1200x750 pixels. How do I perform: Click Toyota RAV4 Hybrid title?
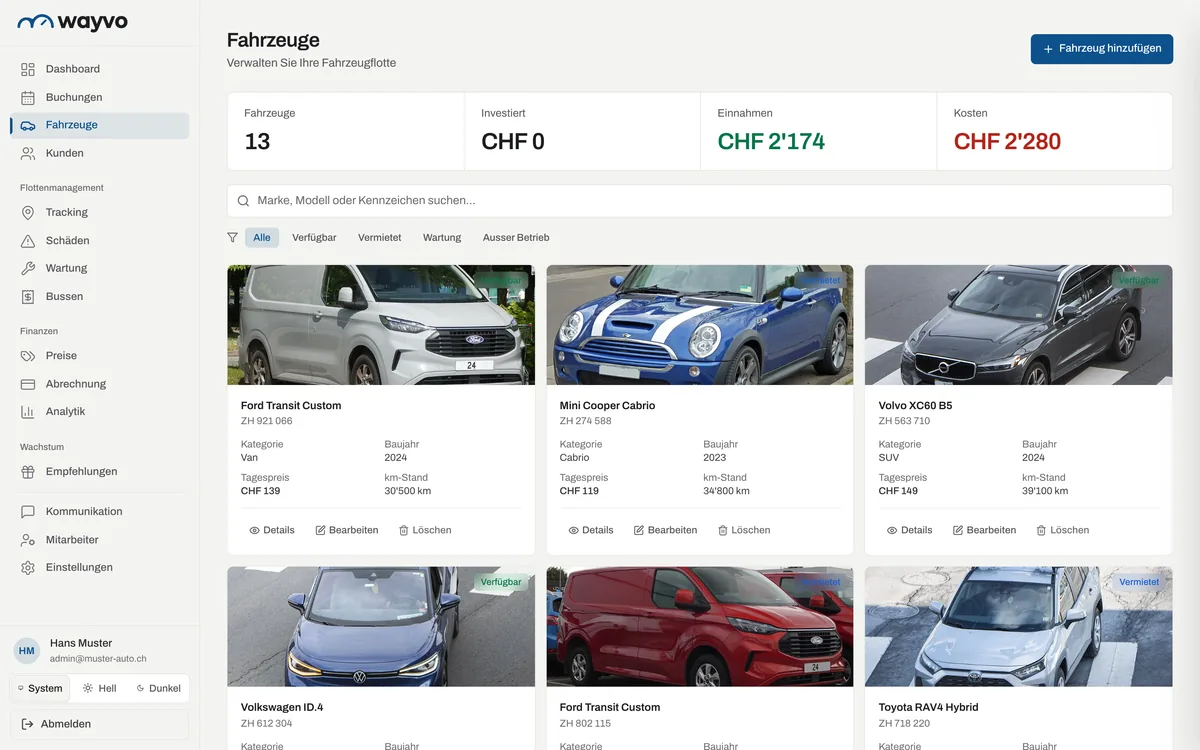pos(928,707)
